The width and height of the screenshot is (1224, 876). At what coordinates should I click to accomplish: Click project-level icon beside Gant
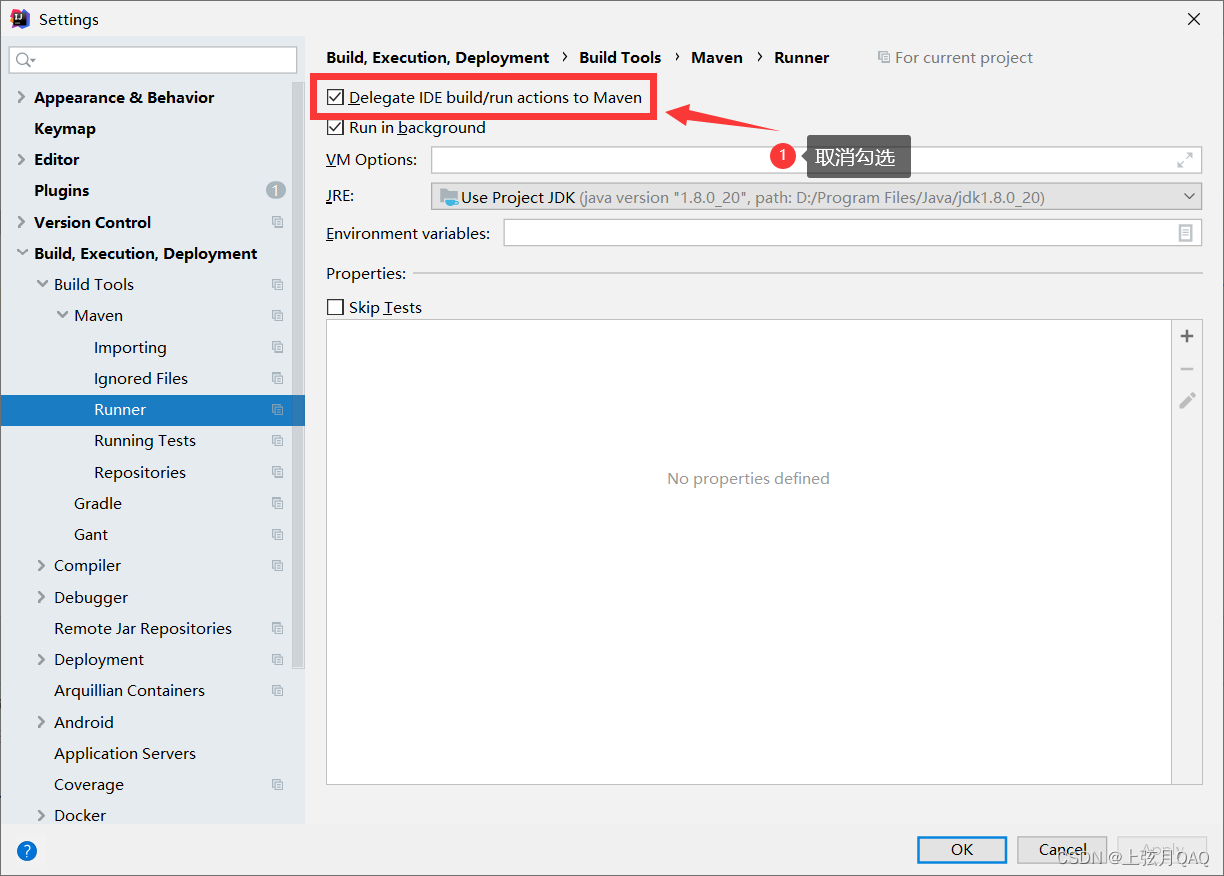(x=278, y=534)
